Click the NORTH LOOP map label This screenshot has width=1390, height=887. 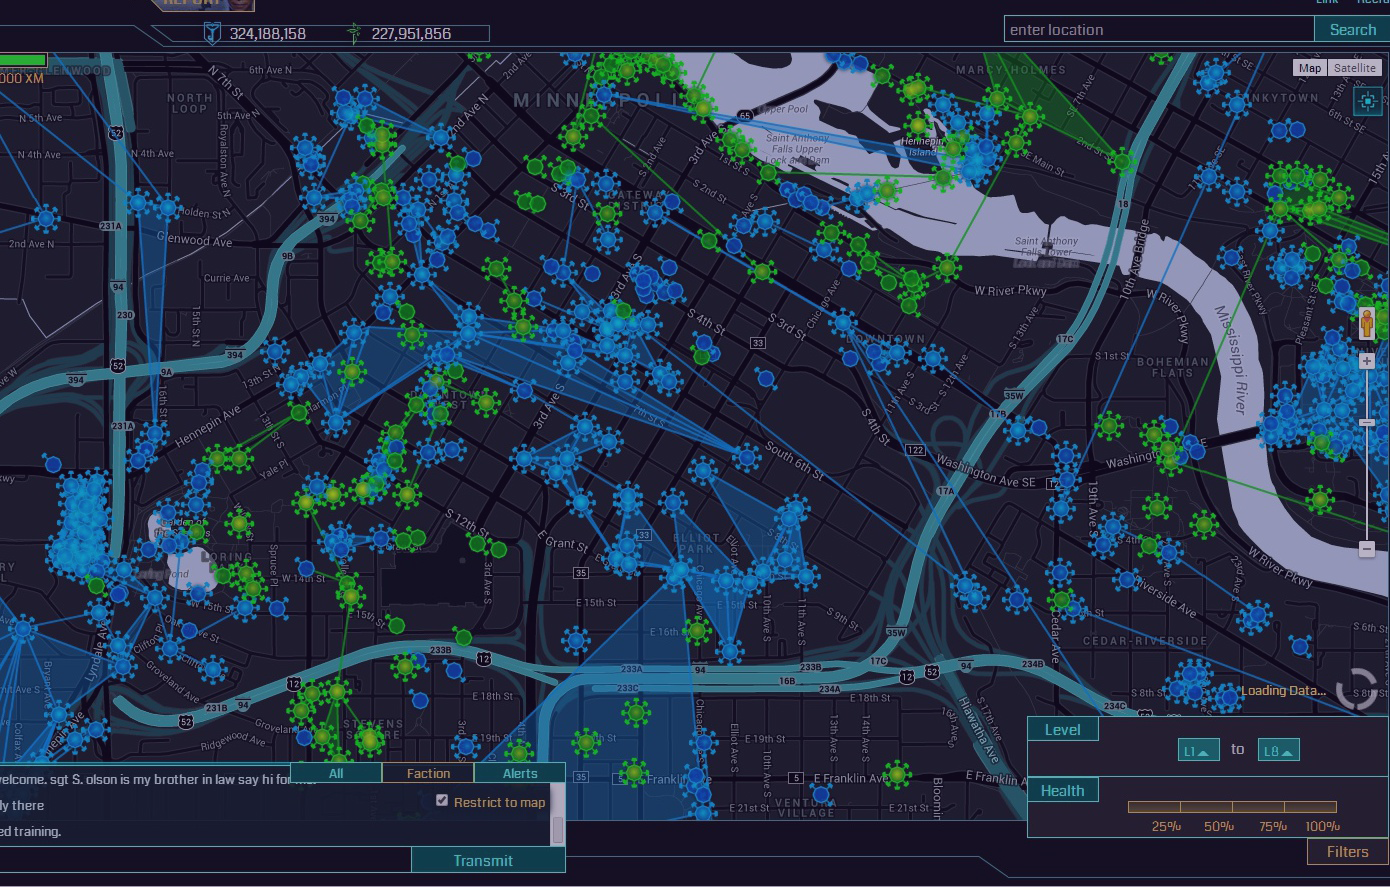pyautogui.click(x=190, y=103)
